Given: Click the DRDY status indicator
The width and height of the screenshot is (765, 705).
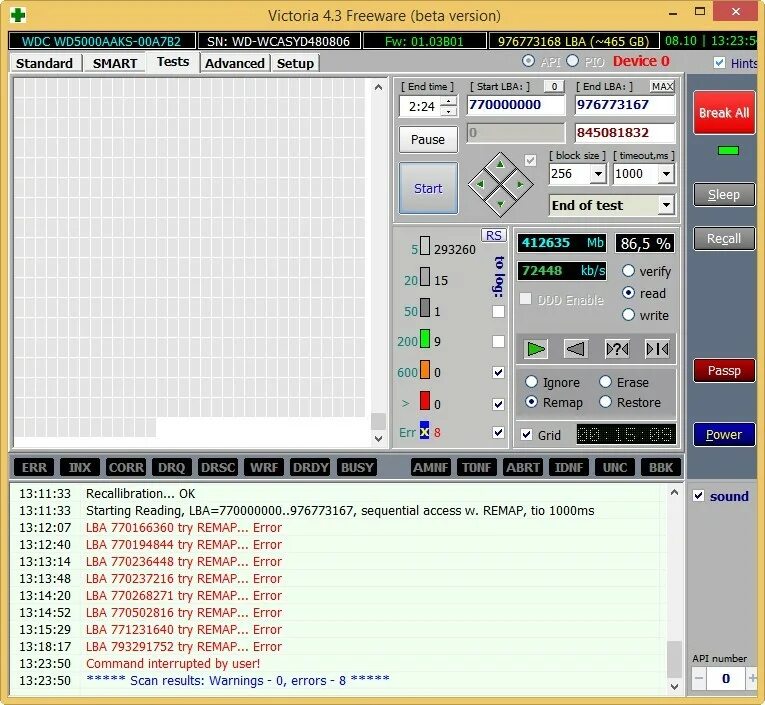Looking at the screenshot, I should coord(310,467).
